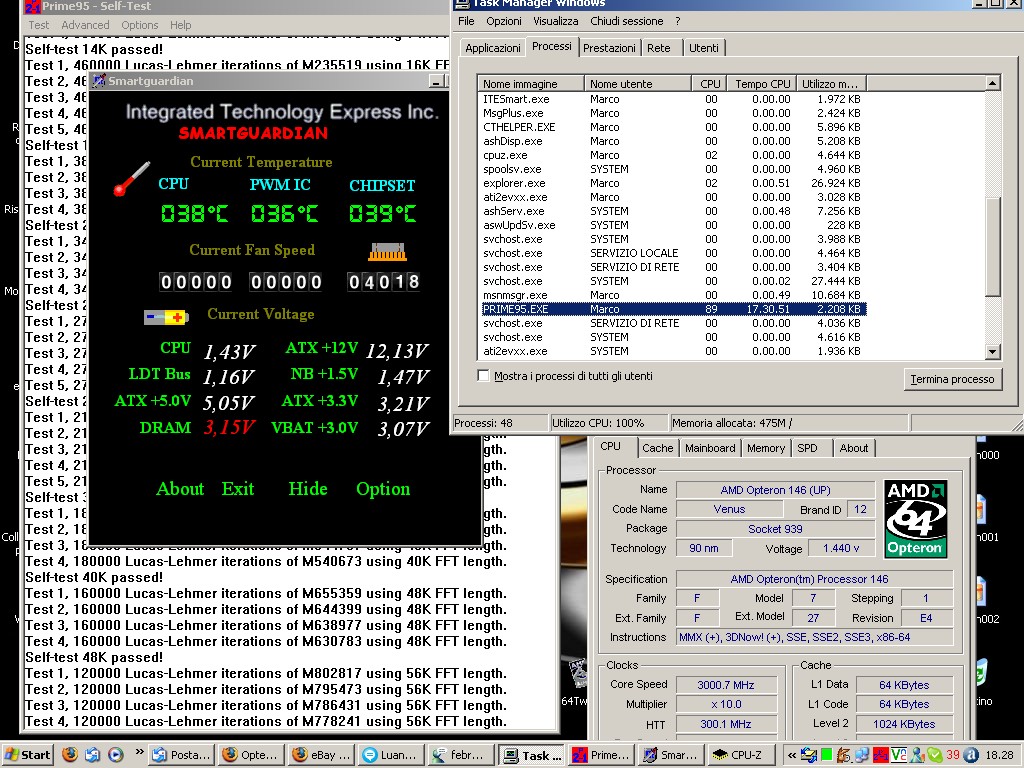Switch to the Applicazioni tab

pos(492,48)
